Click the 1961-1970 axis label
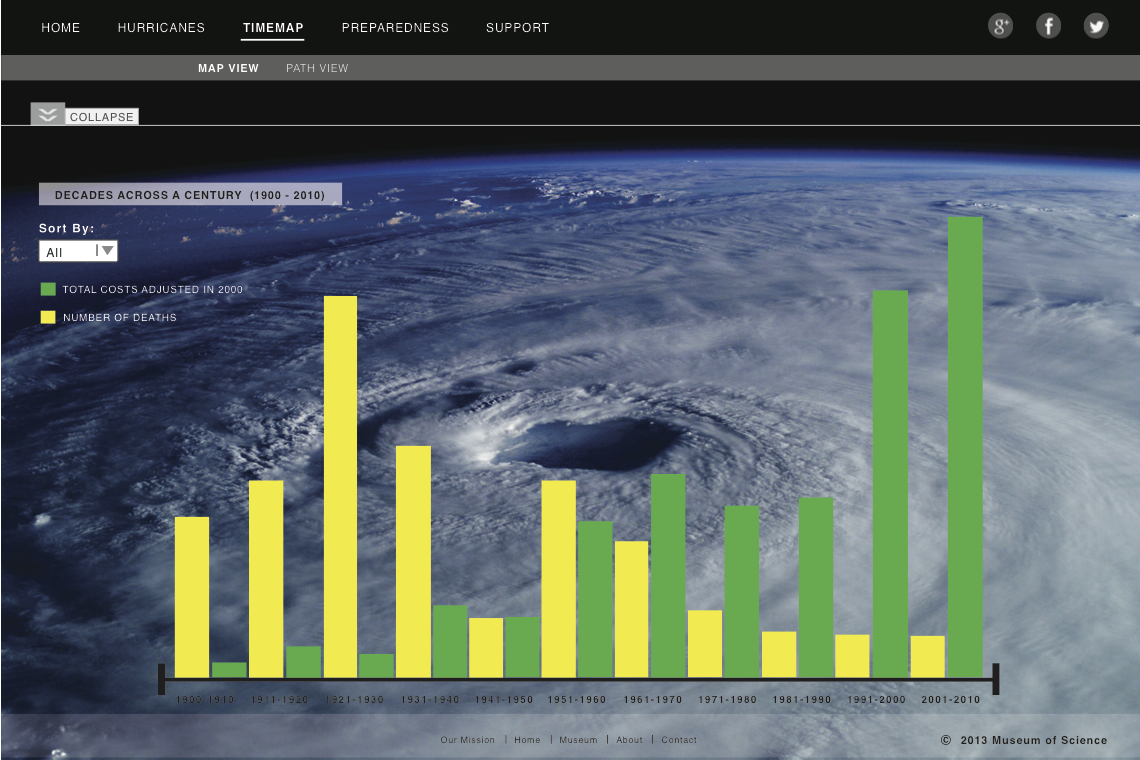 653,700
